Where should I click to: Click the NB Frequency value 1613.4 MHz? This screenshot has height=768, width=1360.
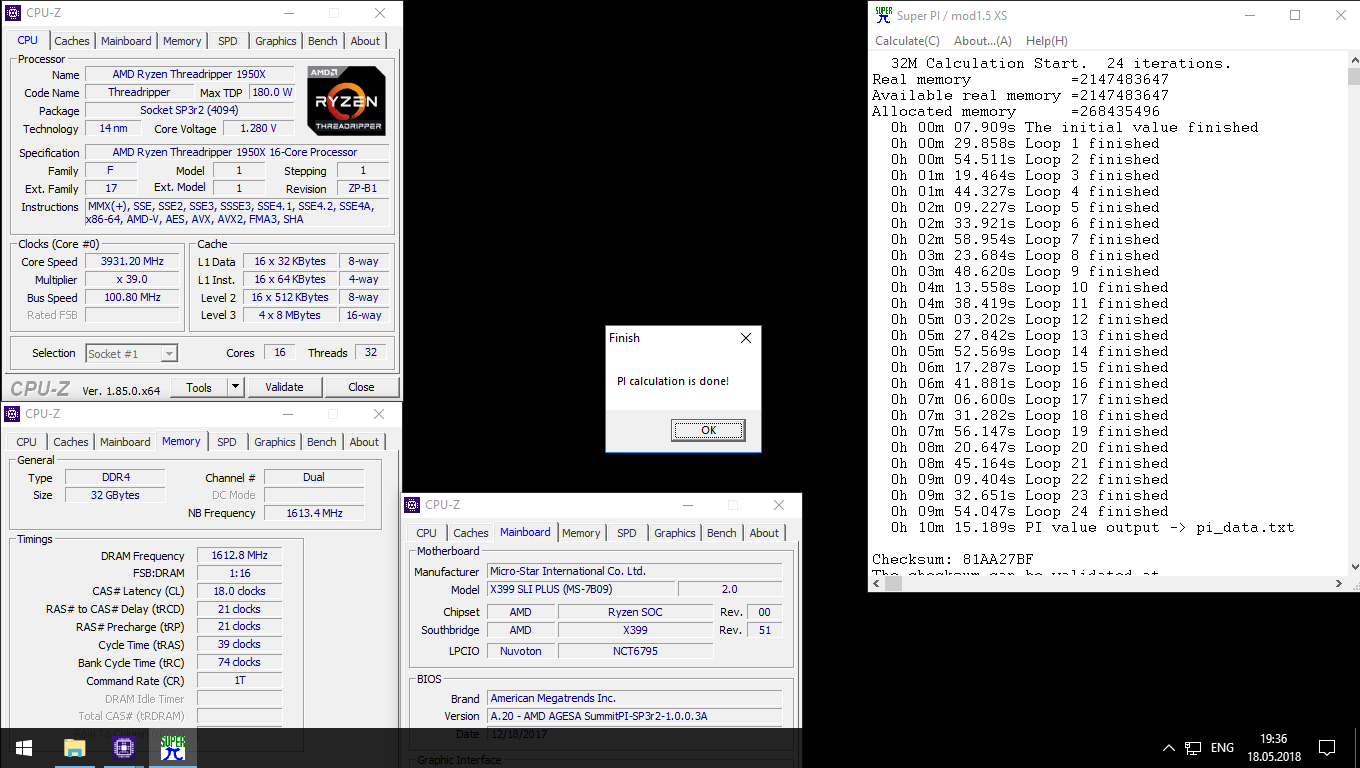[314, 513]
